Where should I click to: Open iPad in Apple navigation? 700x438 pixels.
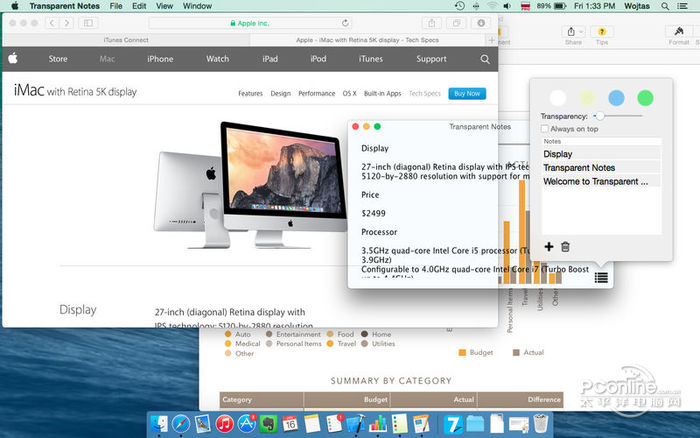(x=270, y=59)
